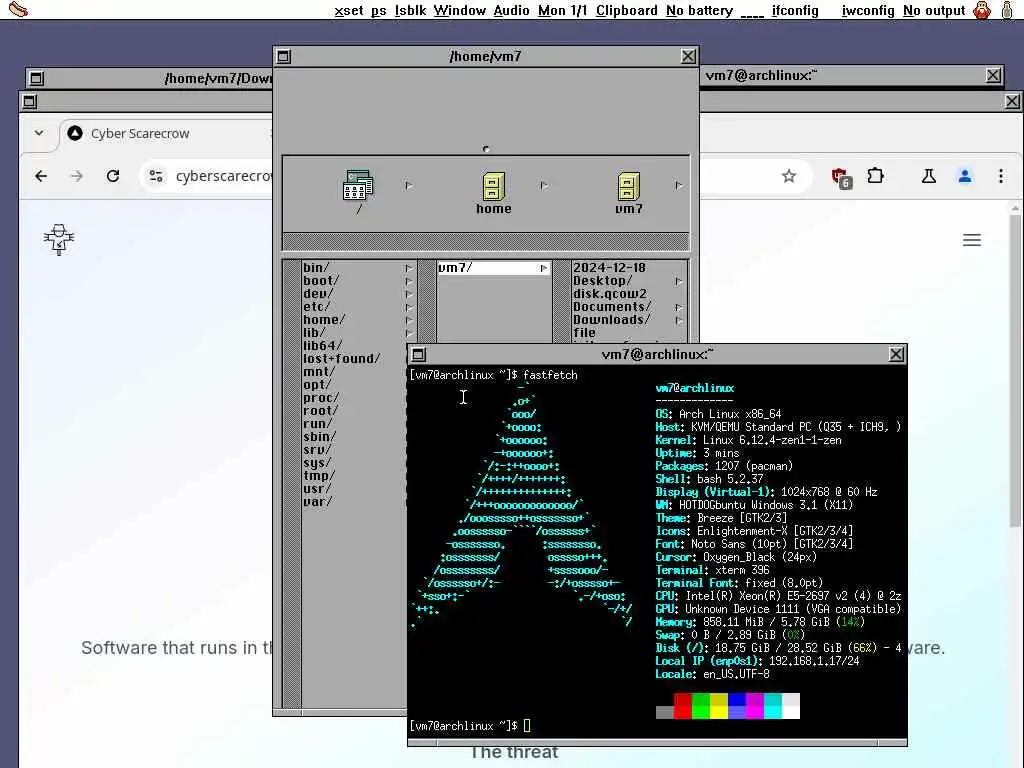
Task: Select the vm7 folder cabinet icon
Action: tap(628, 186)
